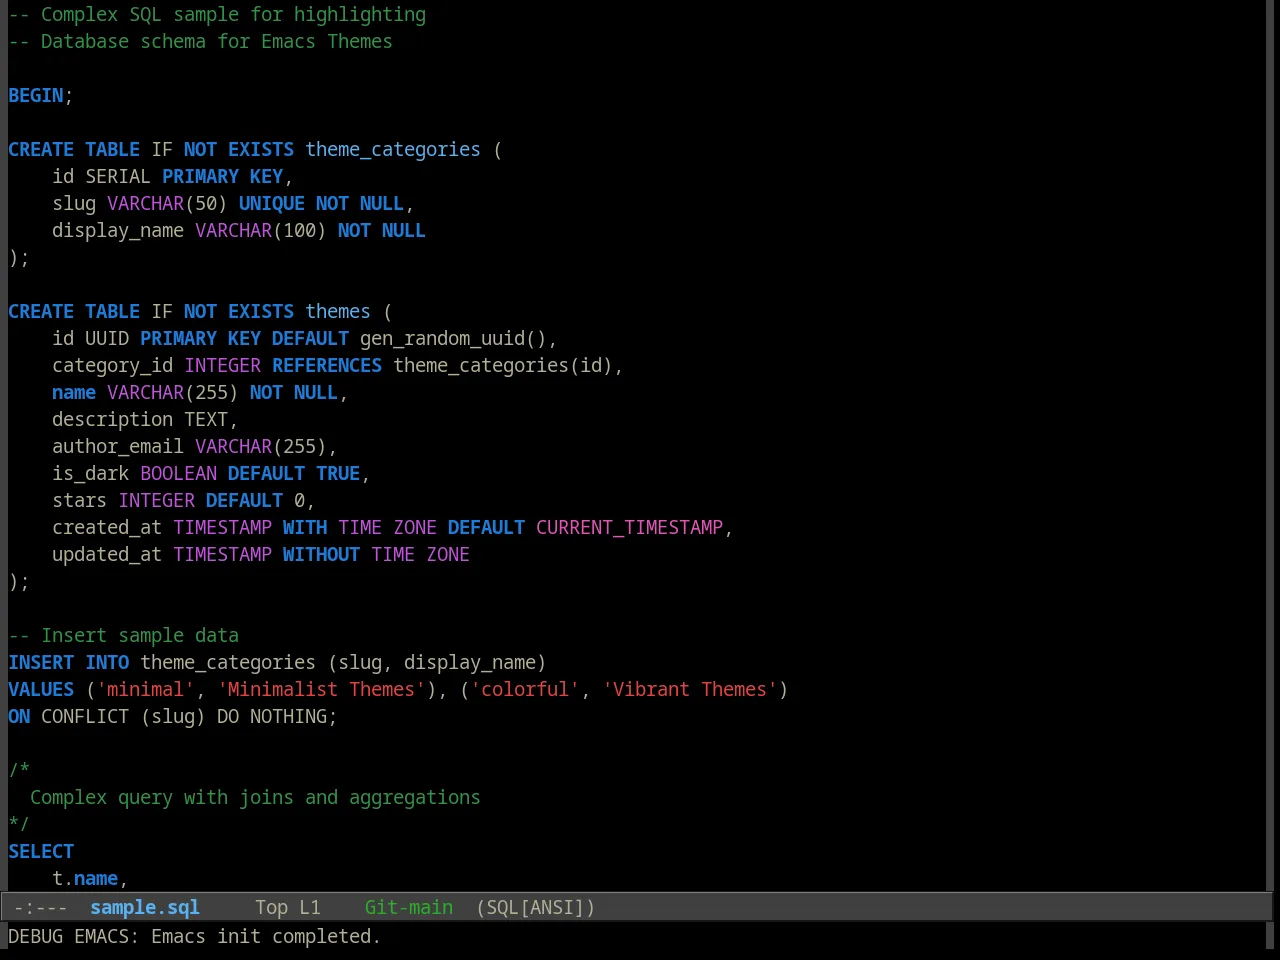Click the '-- Insert sample data' comment

pos(123,635)
